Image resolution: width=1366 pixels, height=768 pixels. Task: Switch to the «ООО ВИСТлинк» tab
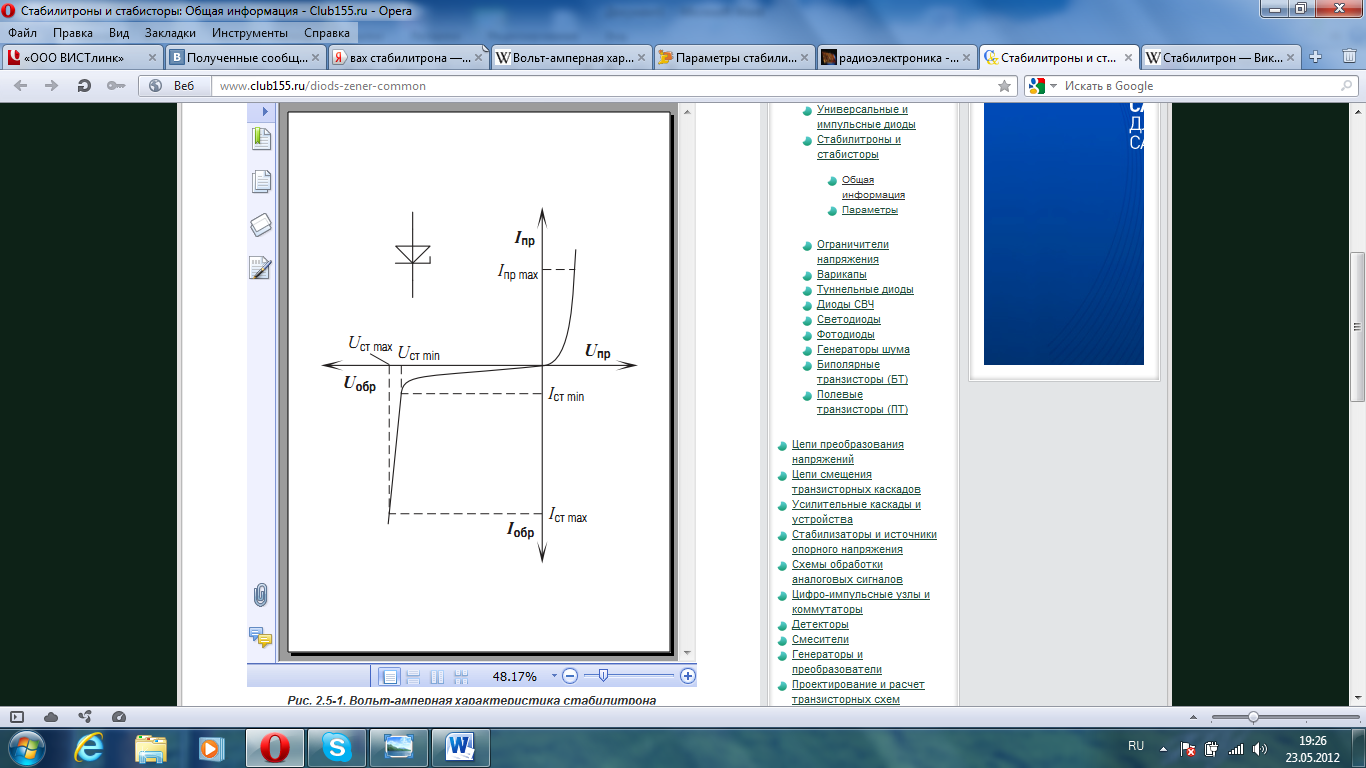tap(82, 58)
